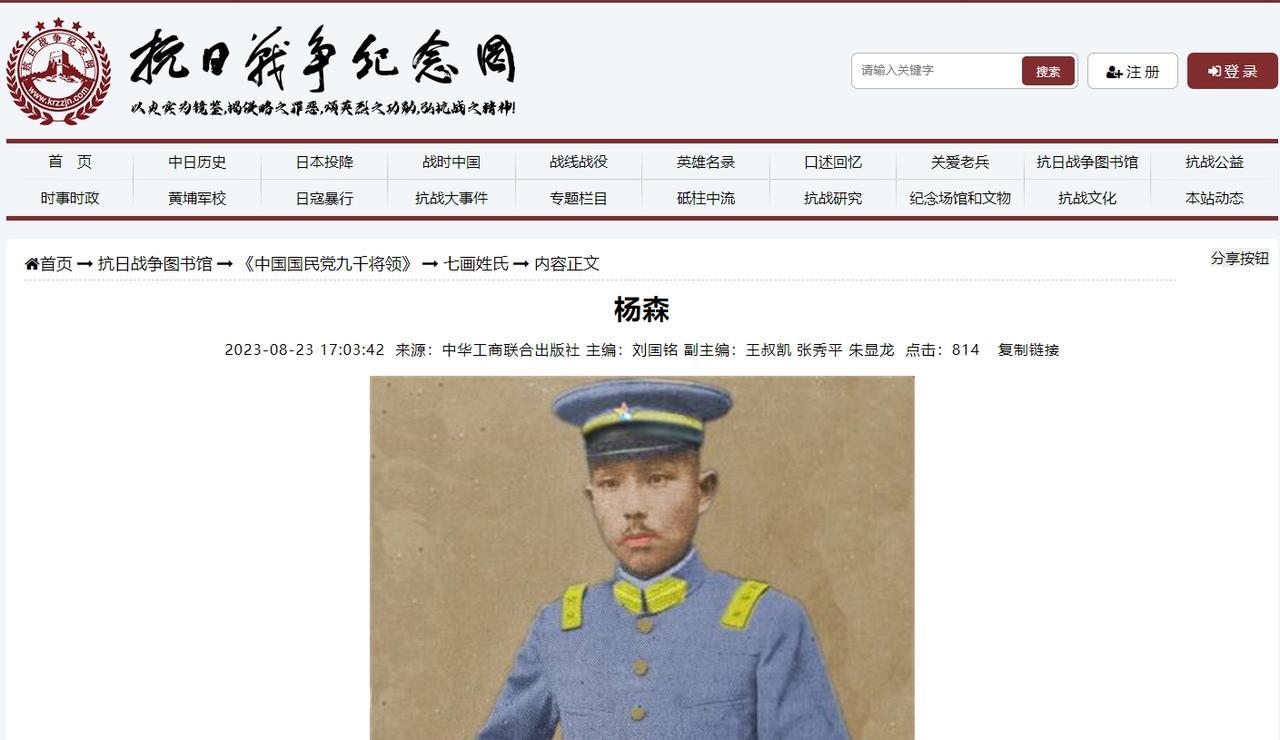Click the 分享按钮 share button
This screenshot has height=740, width=1280.
tap(1240, 258)
